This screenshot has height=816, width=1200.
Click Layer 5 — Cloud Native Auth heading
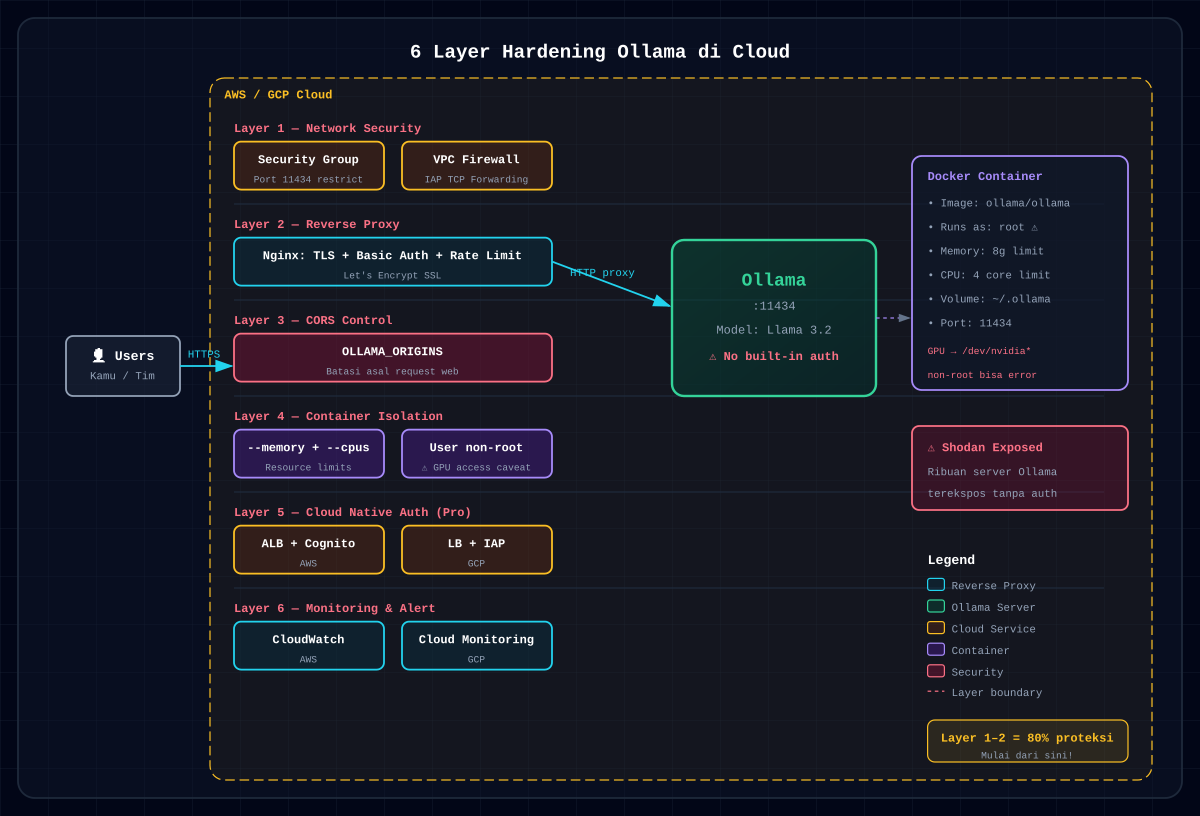point(353,513)
